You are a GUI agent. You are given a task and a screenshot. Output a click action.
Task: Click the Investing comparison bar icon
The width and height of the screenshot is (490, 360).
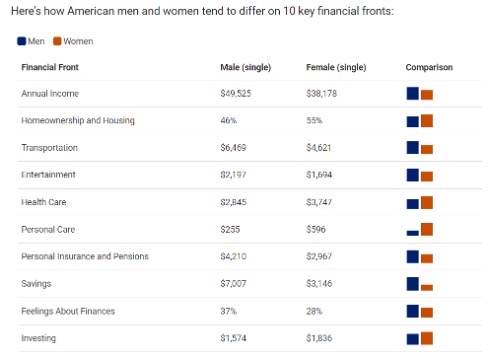(420, 338)
